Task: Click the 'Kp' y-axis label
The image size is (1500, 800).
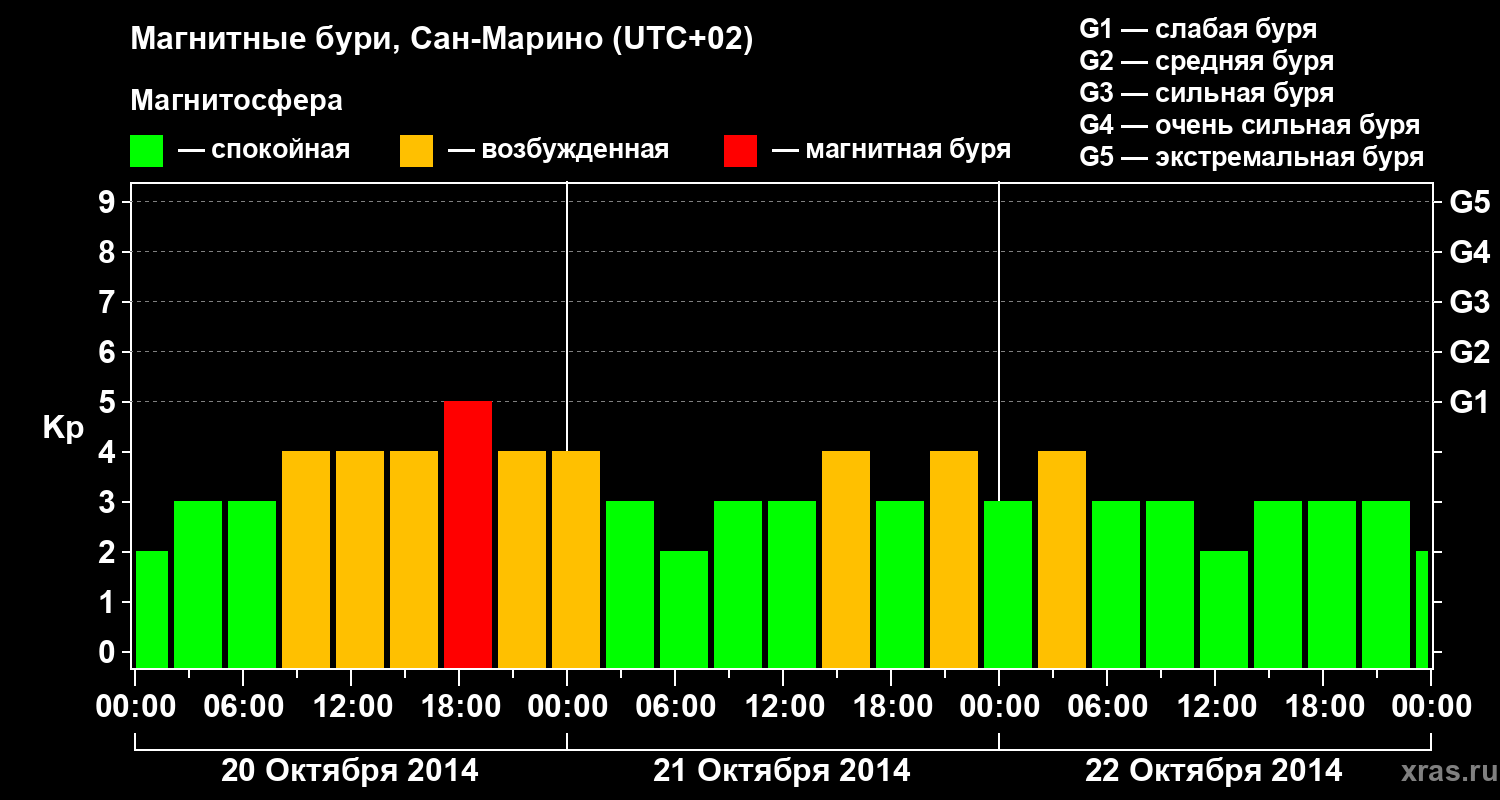Action: coord(64,428)
